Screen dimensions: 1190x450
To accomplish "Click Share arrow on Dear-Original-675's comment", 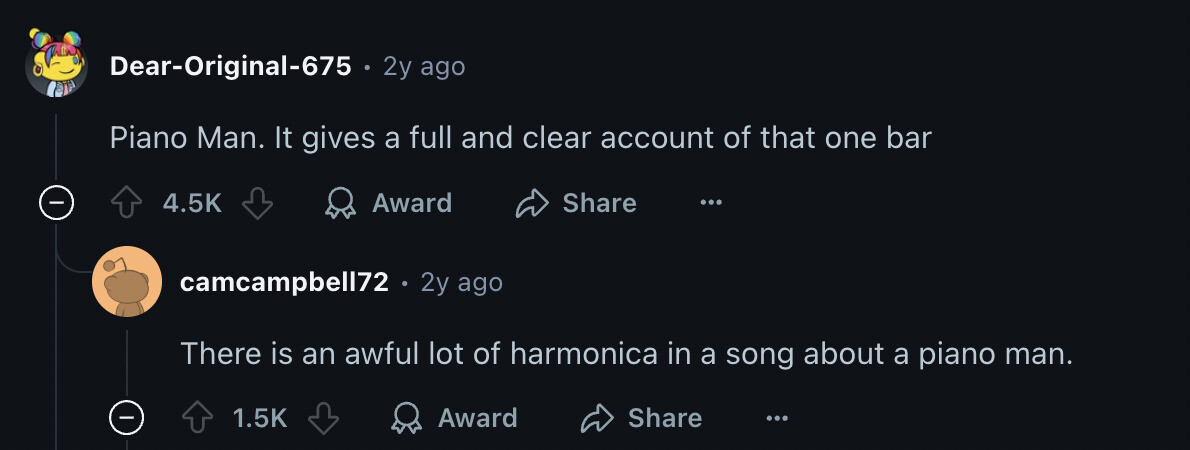I will [x=531, y=203].
